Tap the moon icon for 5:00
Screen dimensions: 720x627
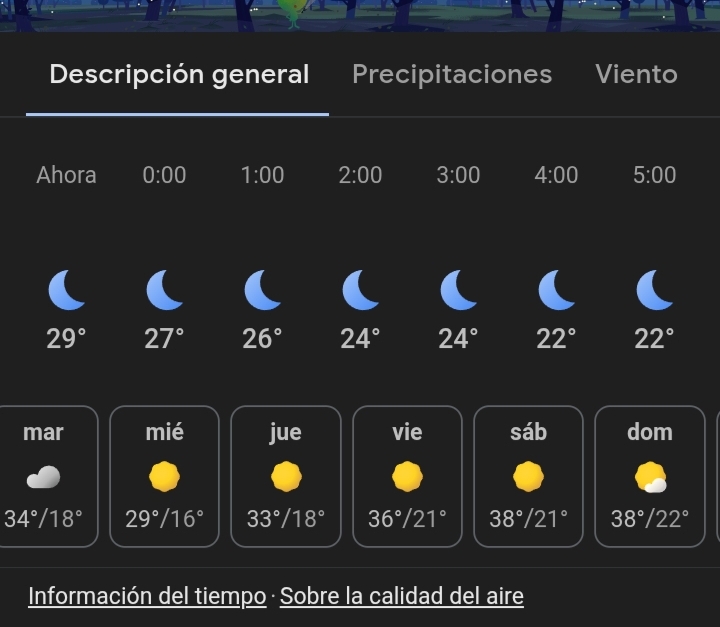(x=654, y=290)
